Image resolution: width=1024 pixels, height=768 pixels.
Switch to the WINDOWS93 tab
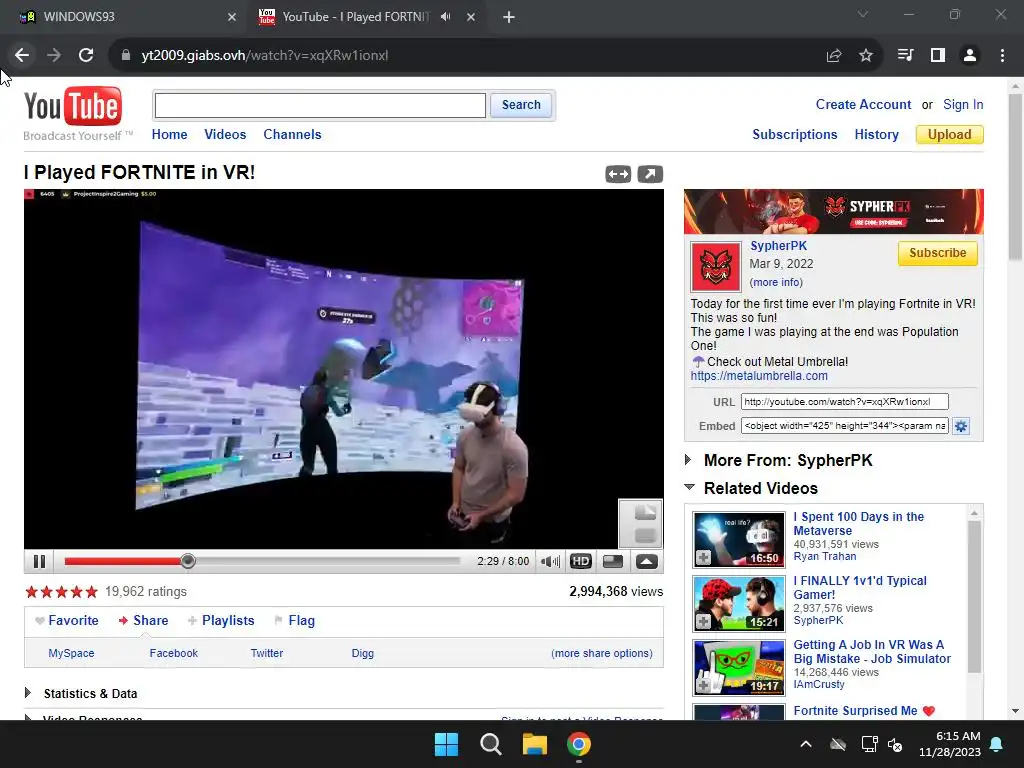[x=128, y=17]
